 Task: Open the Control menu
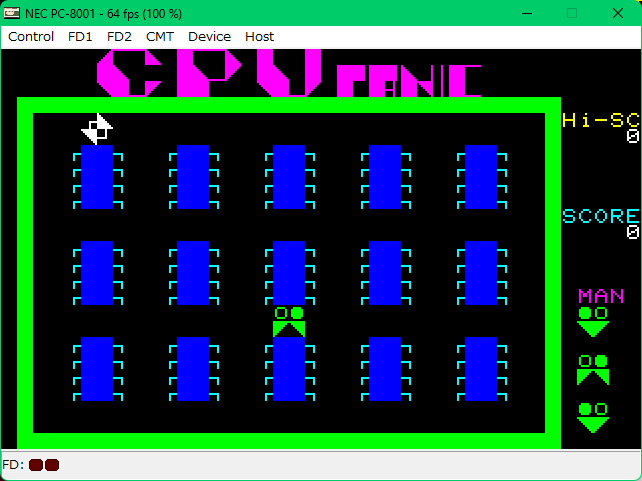coord(31,36)
